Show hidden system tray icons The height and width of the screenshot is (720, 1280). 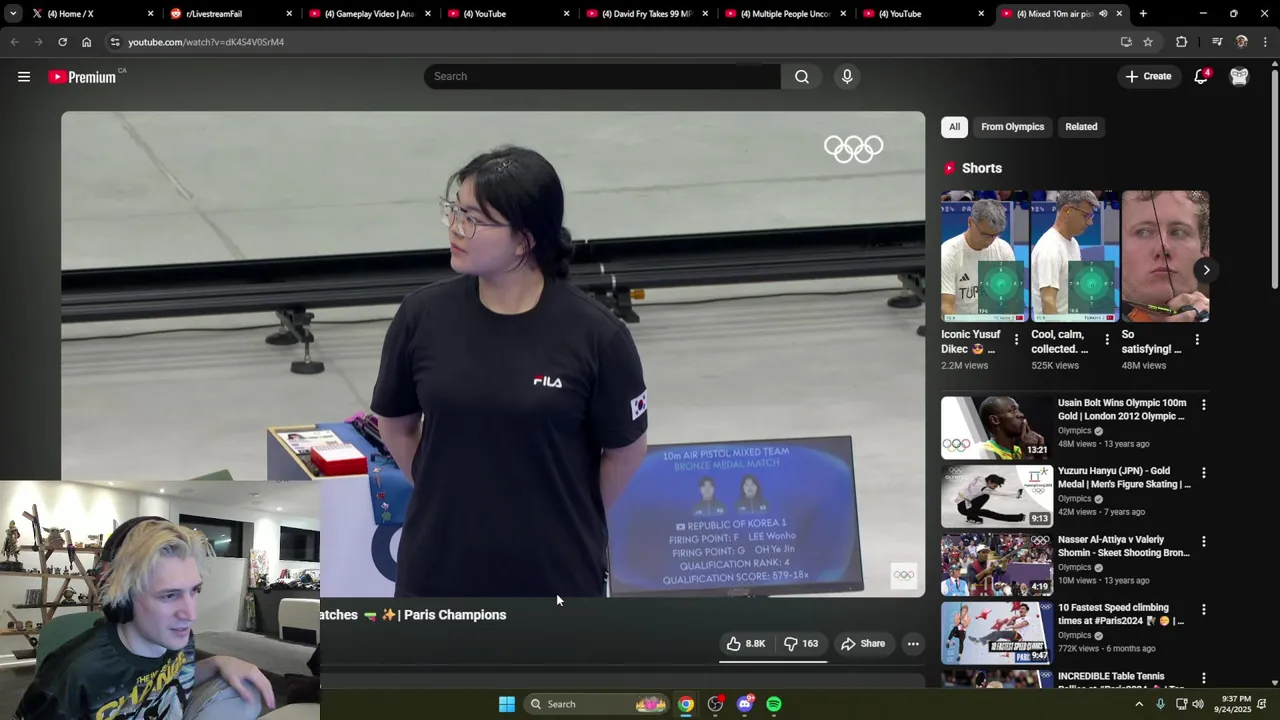1138,704
